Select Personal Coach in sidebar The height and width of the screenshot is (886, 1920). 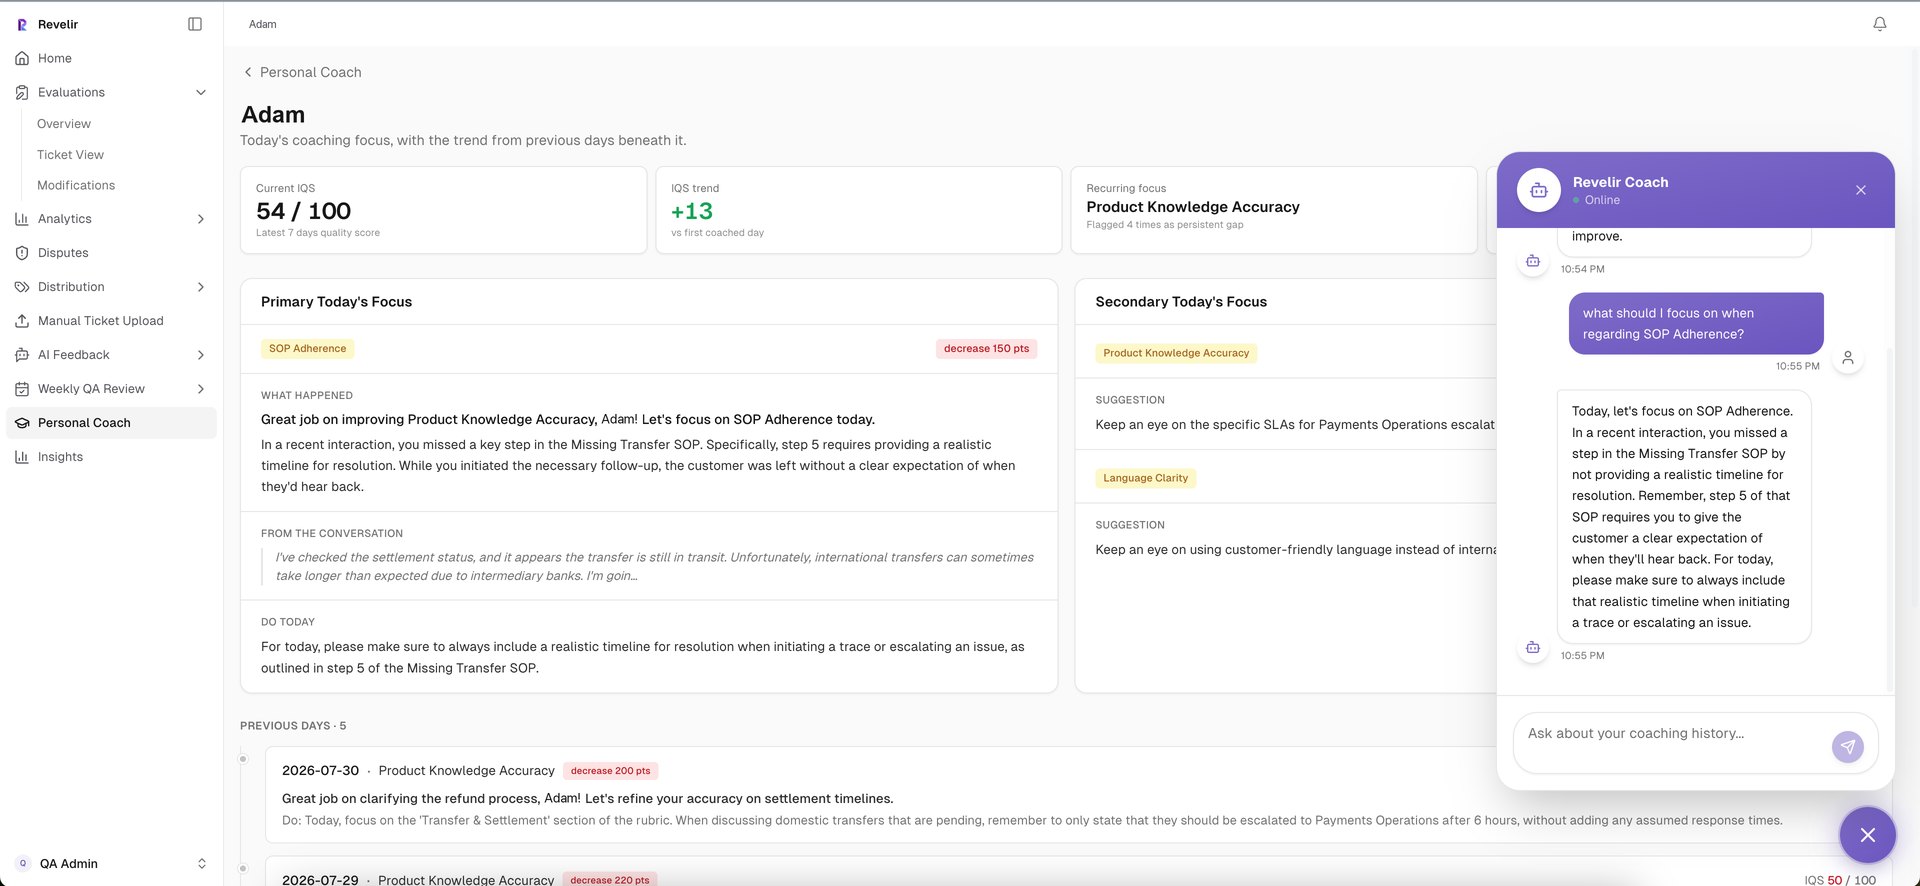(111, 423)
